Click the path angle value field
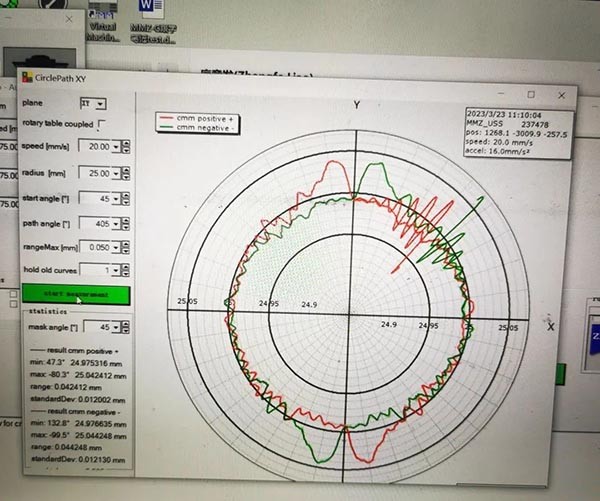The width and height of the screenshot is (600, 501). pyautogui.click(x=96, y=222)
